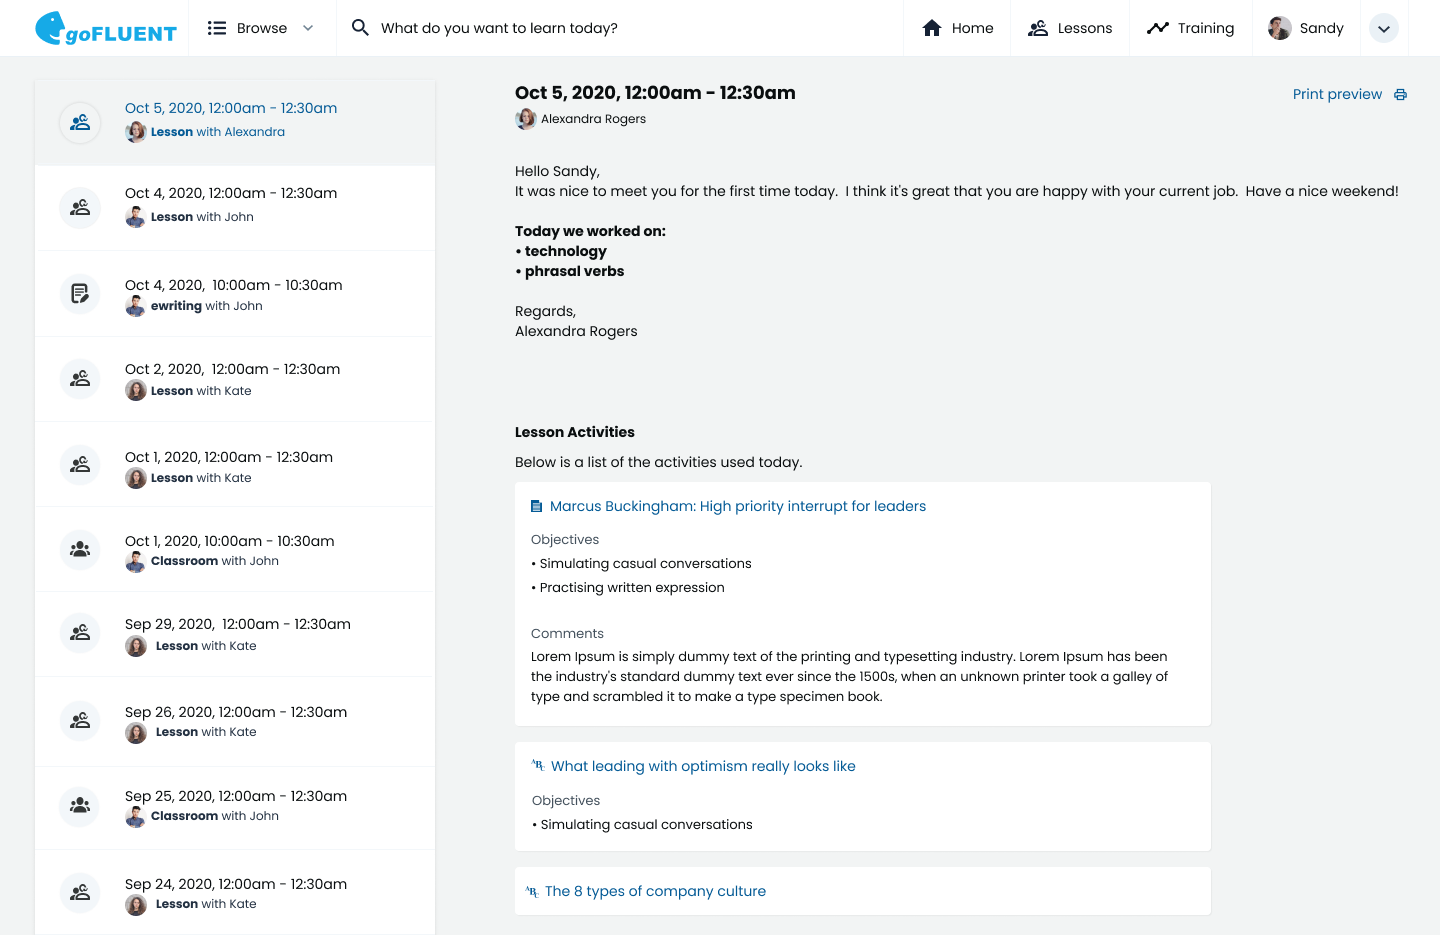1440x935 pixels.
Task: Click the Classroom group icon on Oct 1 entry
Action: pyautogui.click(x=79, y=549)
